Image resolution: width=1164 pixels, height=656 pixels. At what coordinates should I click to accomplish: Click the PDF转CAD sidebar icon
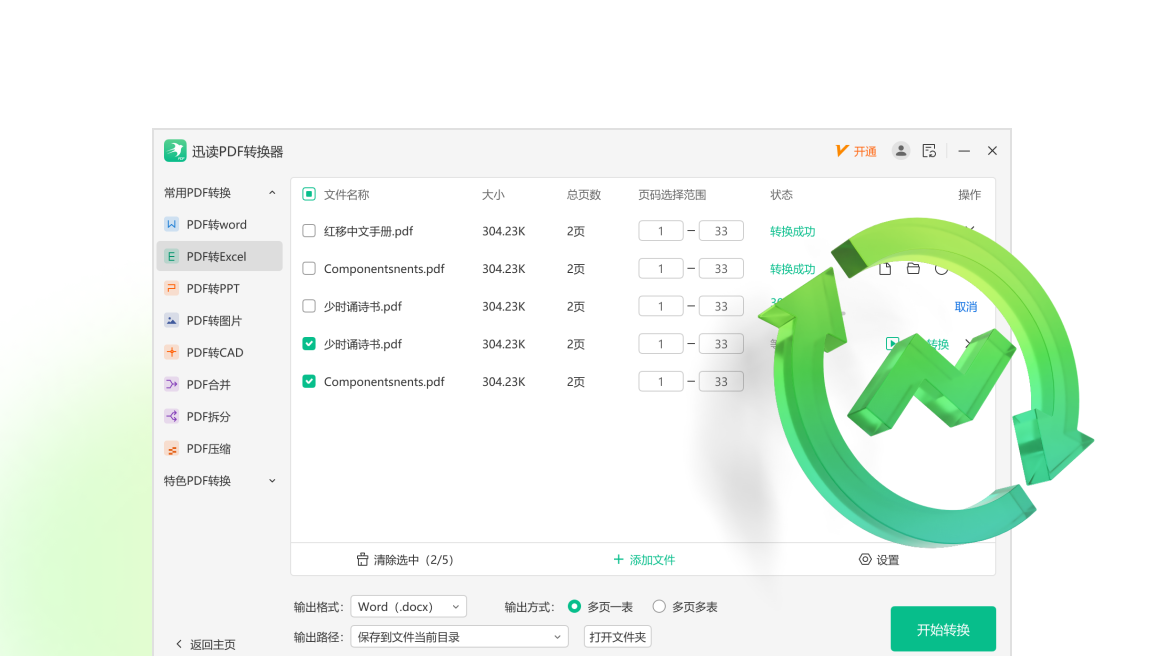(x=171, y=352)
